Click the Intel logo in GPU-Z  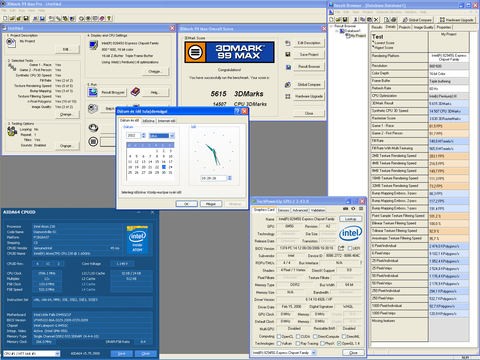pos(350,233)
